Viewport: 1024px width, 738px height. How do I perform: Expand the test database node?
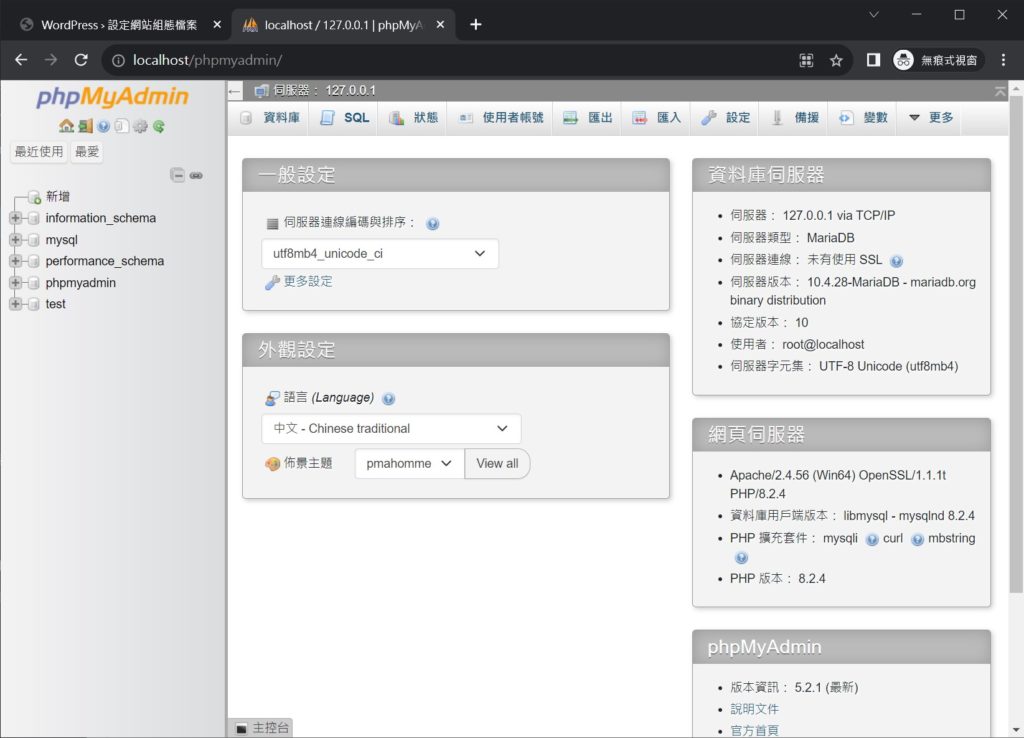pos(15,304)
